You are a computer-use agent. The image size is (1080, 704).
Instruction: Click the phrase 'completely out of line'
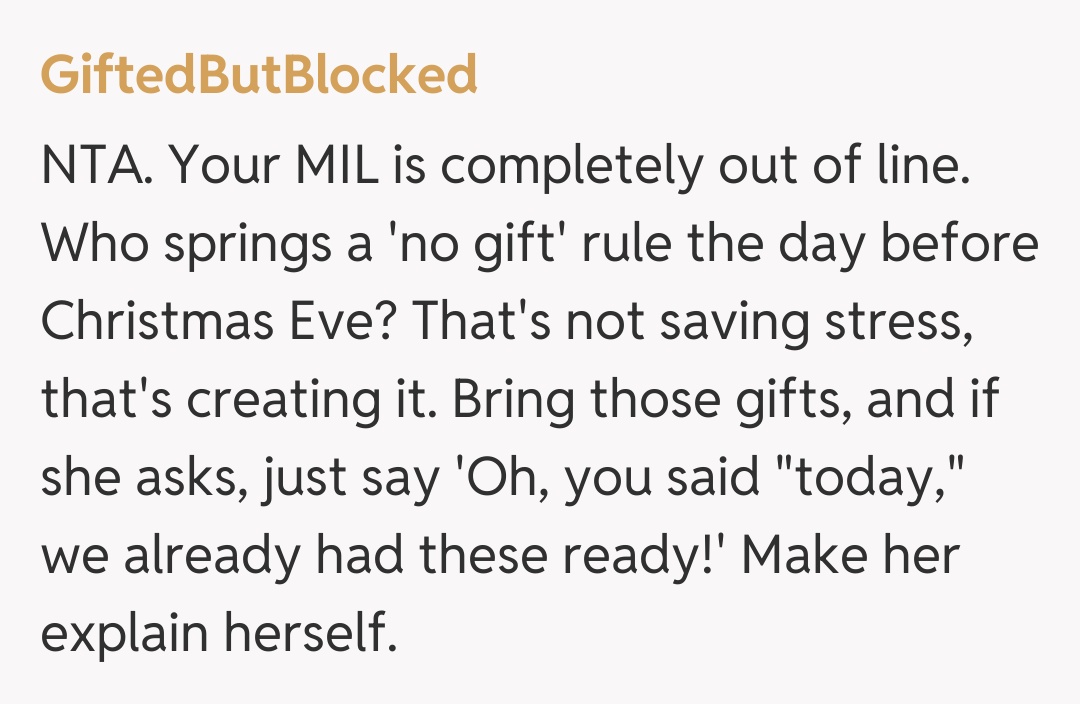pos(706,167)
